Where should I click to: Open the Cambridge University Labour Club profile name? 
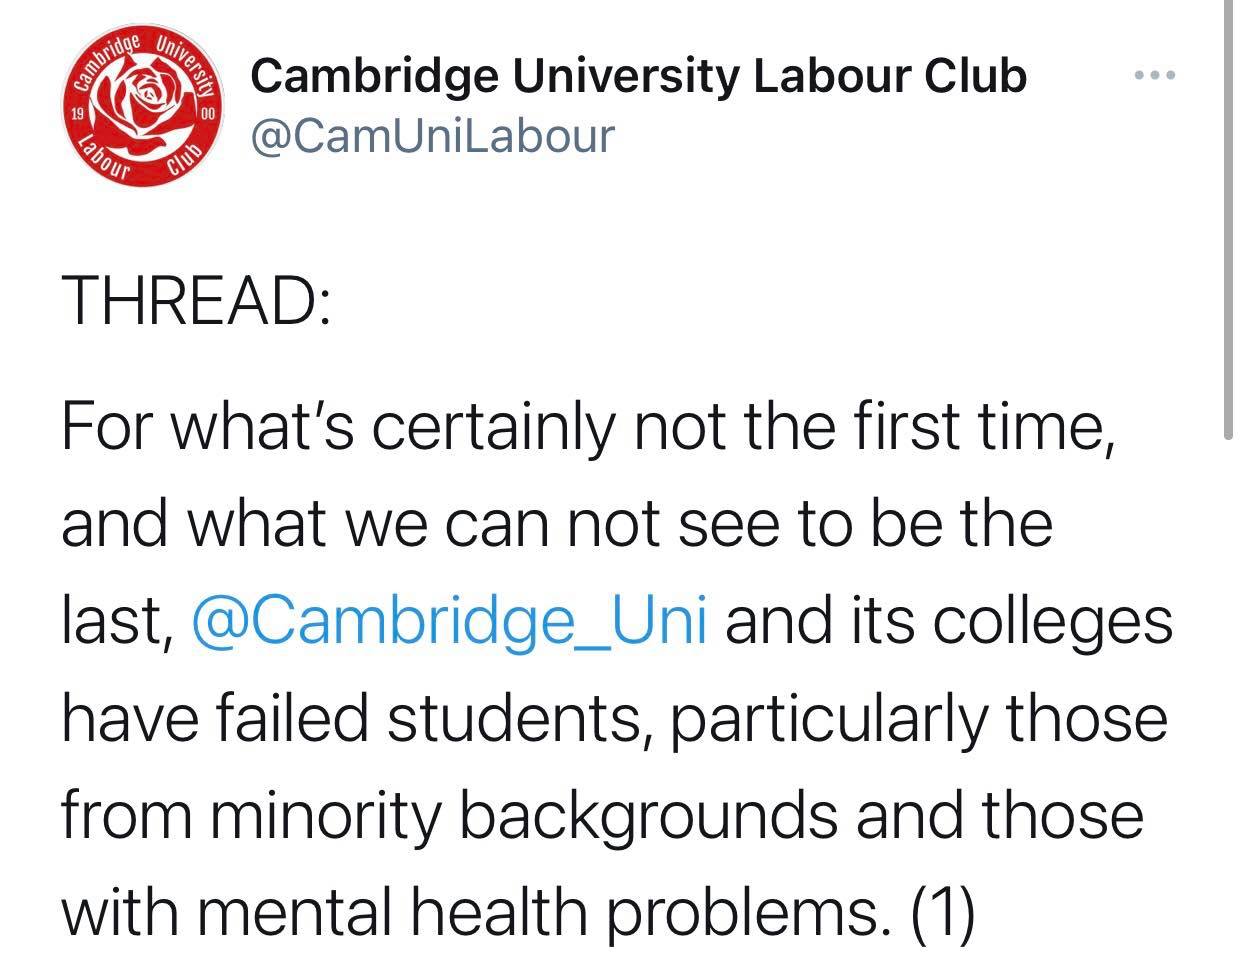tap(638, 76)
